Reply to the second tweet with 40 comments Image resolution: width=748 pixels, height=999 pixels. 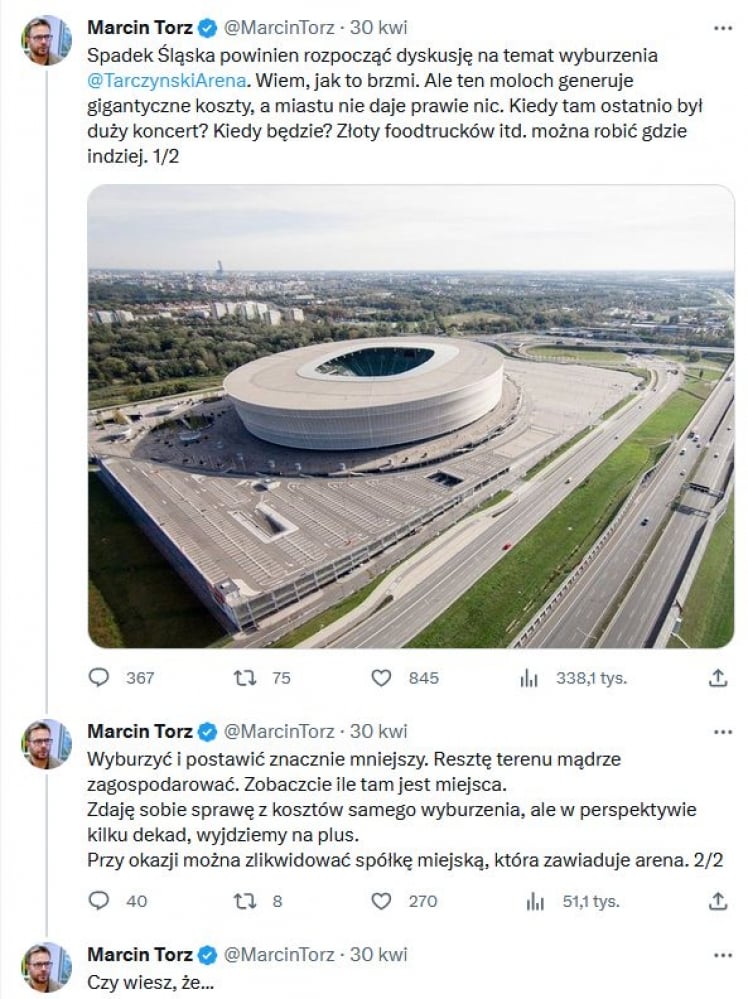click(99, 901)
